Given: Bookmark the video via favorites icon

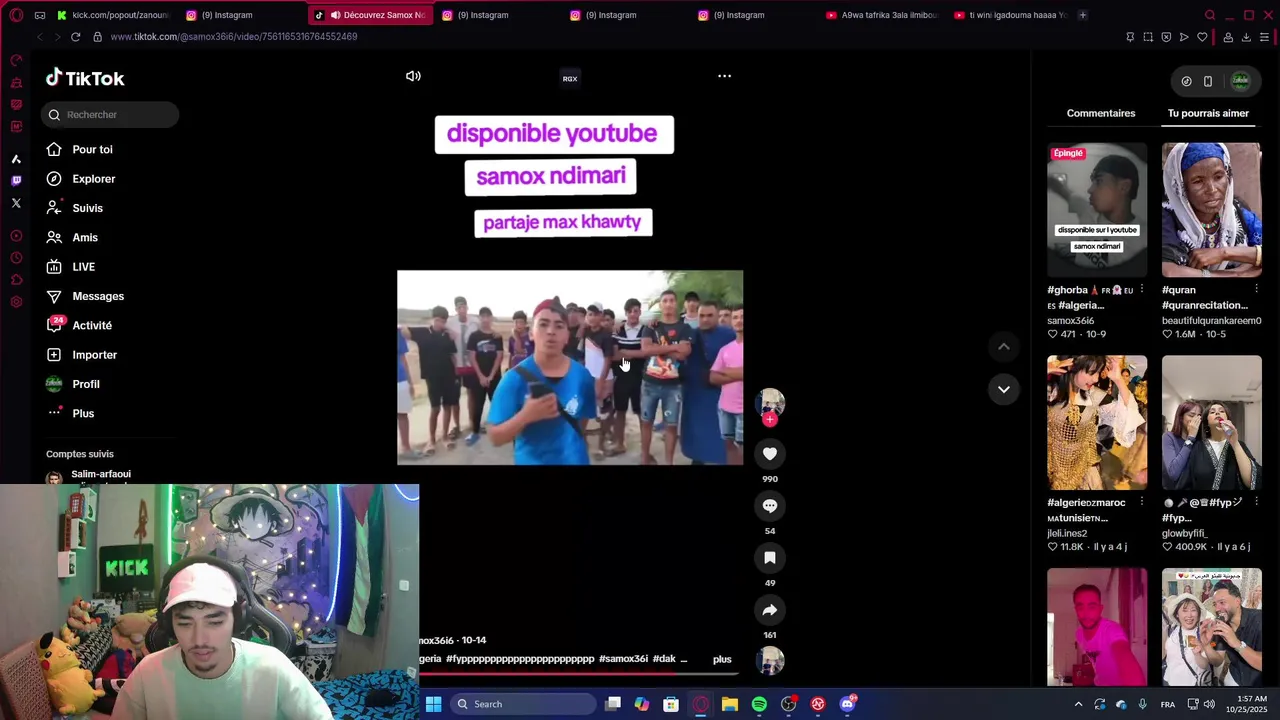Looking at the screenshot, I should pyautogui.click(x=770, y=558).
